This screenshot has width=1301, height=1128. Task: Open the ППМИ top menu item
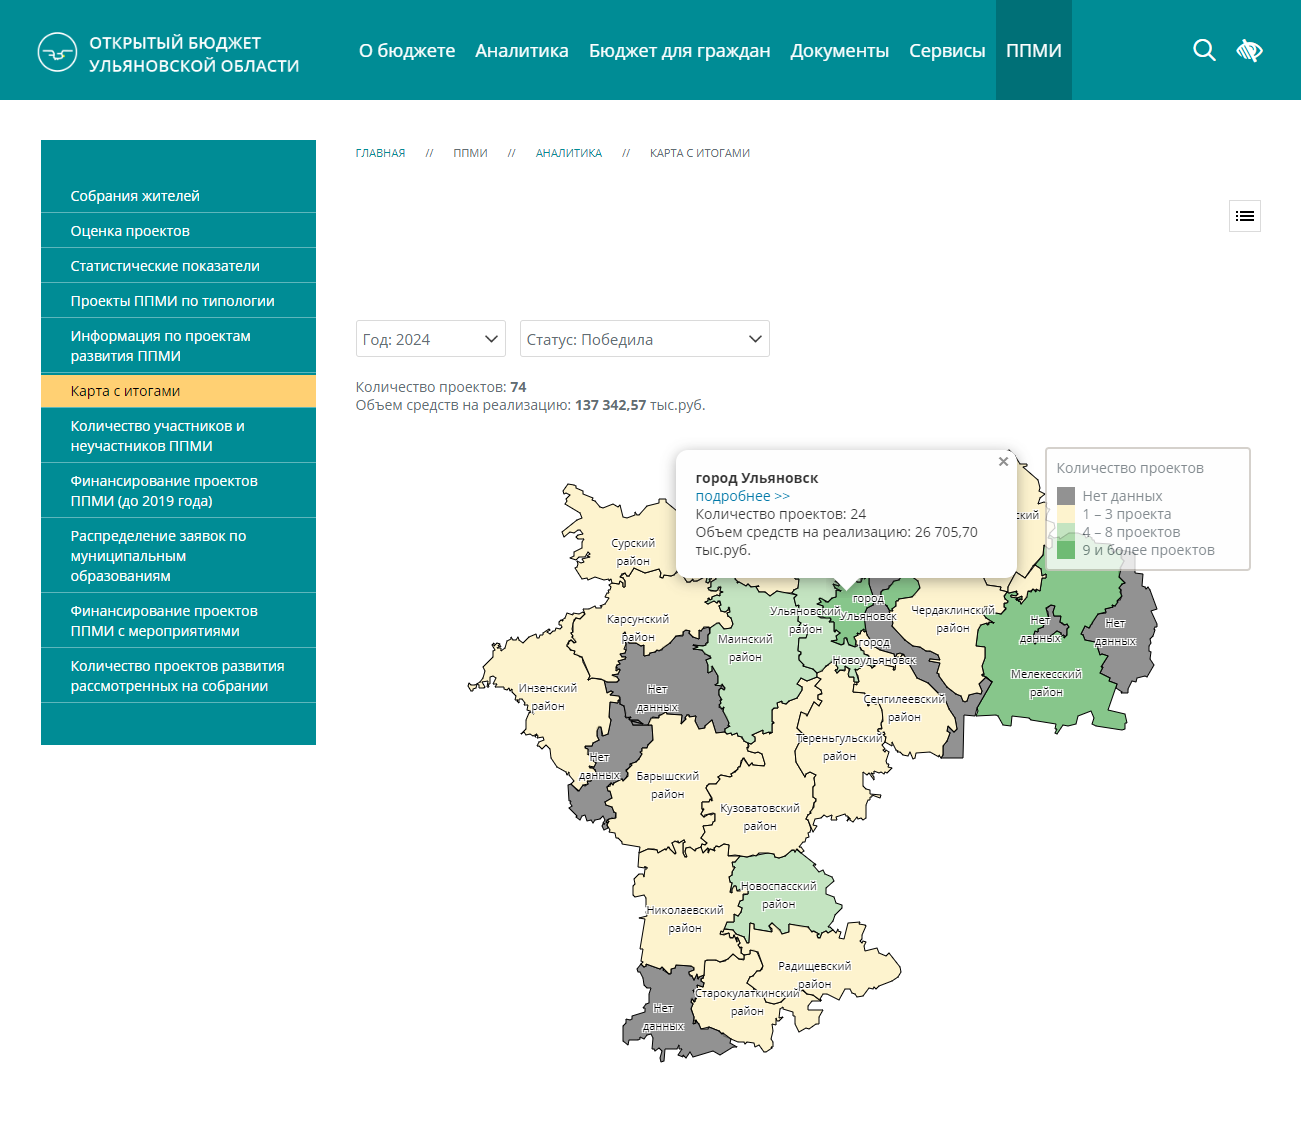[1033, 50]
